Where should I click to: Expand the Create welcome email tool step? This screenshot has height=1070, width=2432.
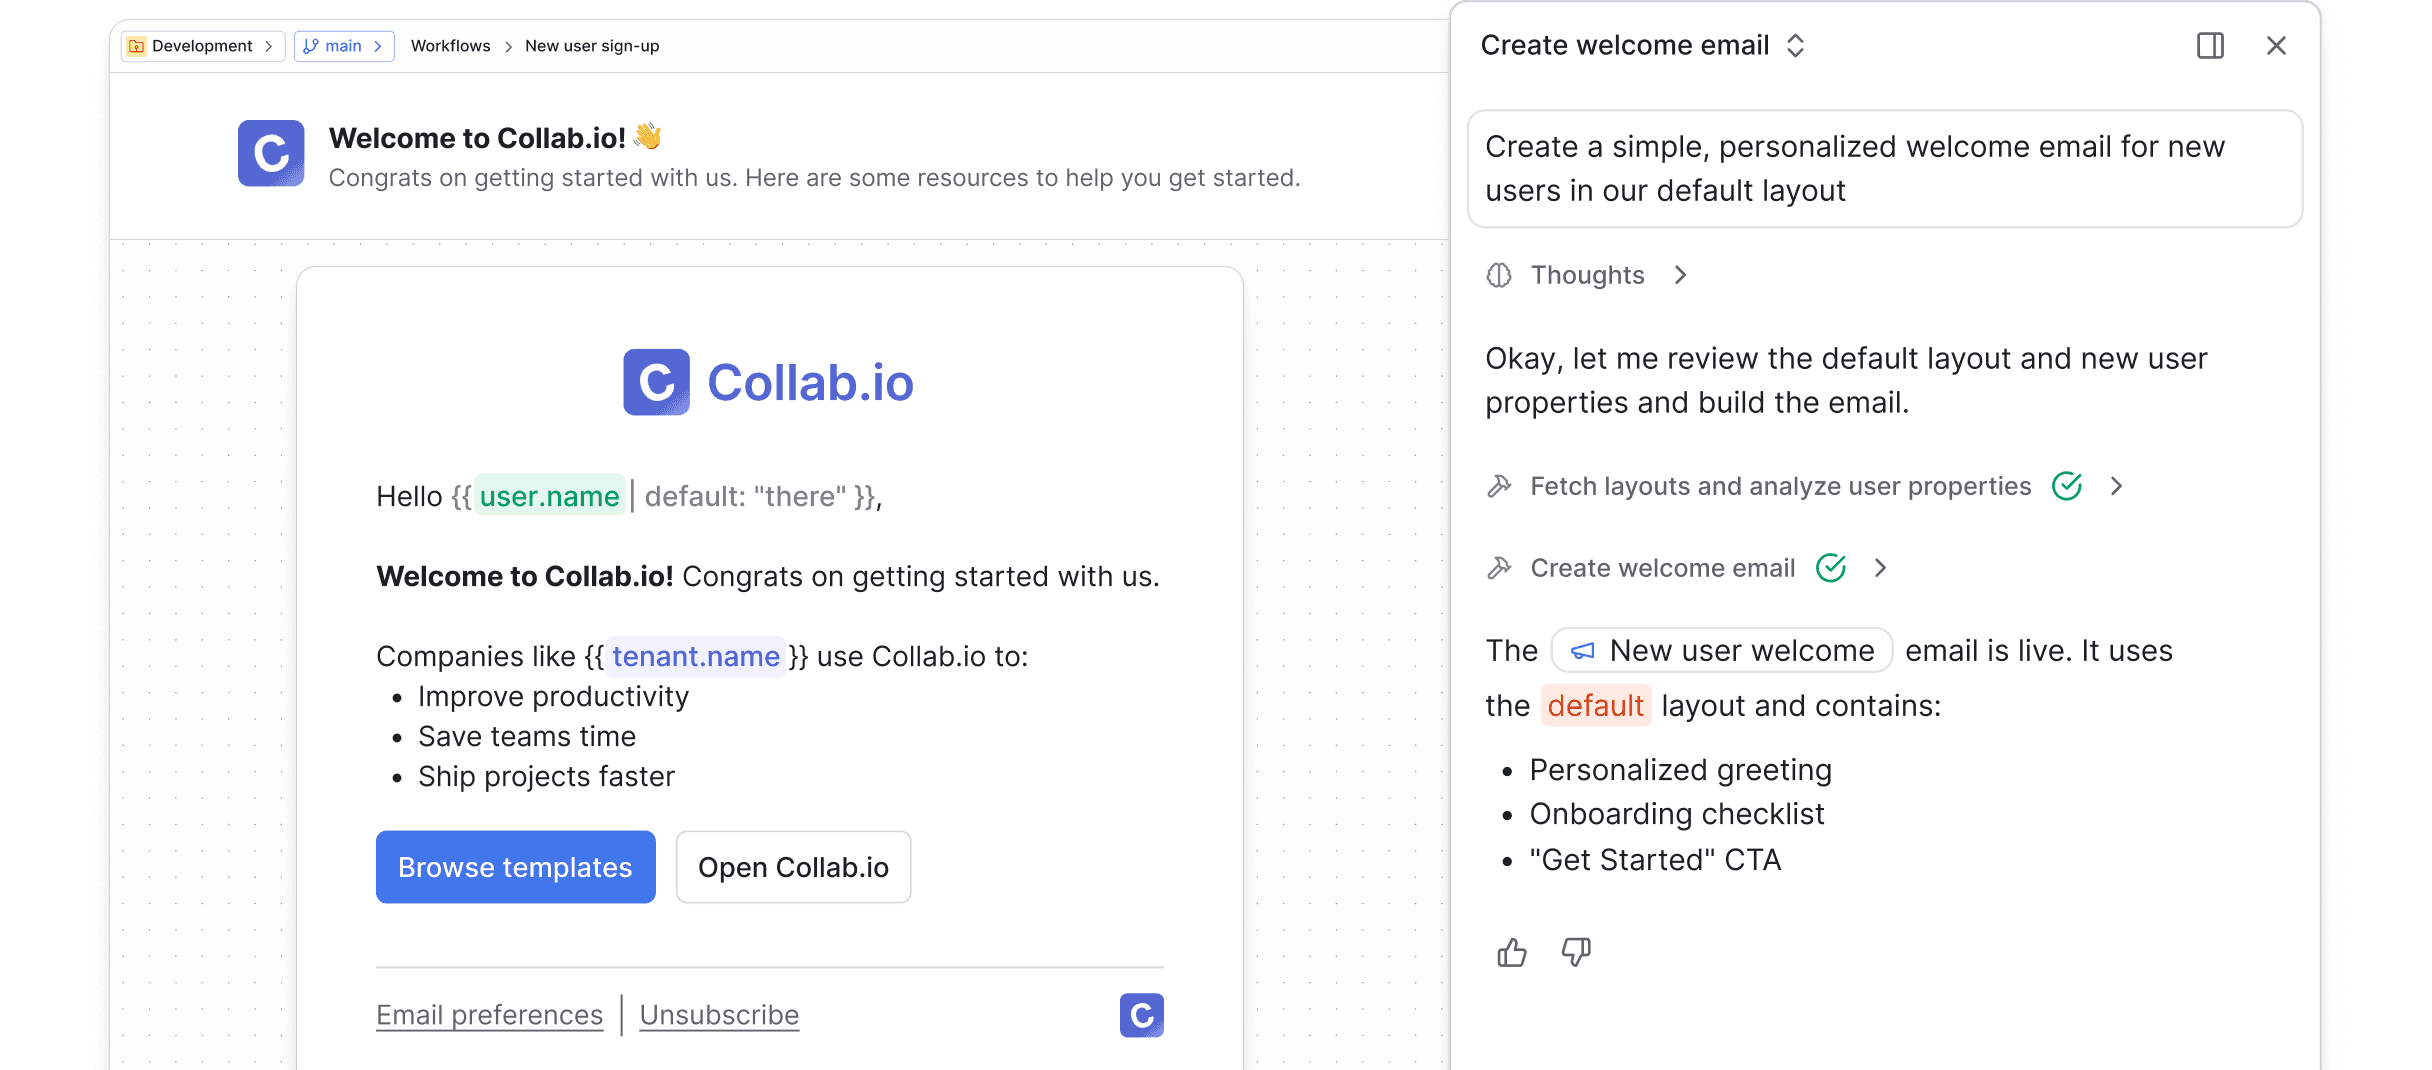(x=1880, y=568)
